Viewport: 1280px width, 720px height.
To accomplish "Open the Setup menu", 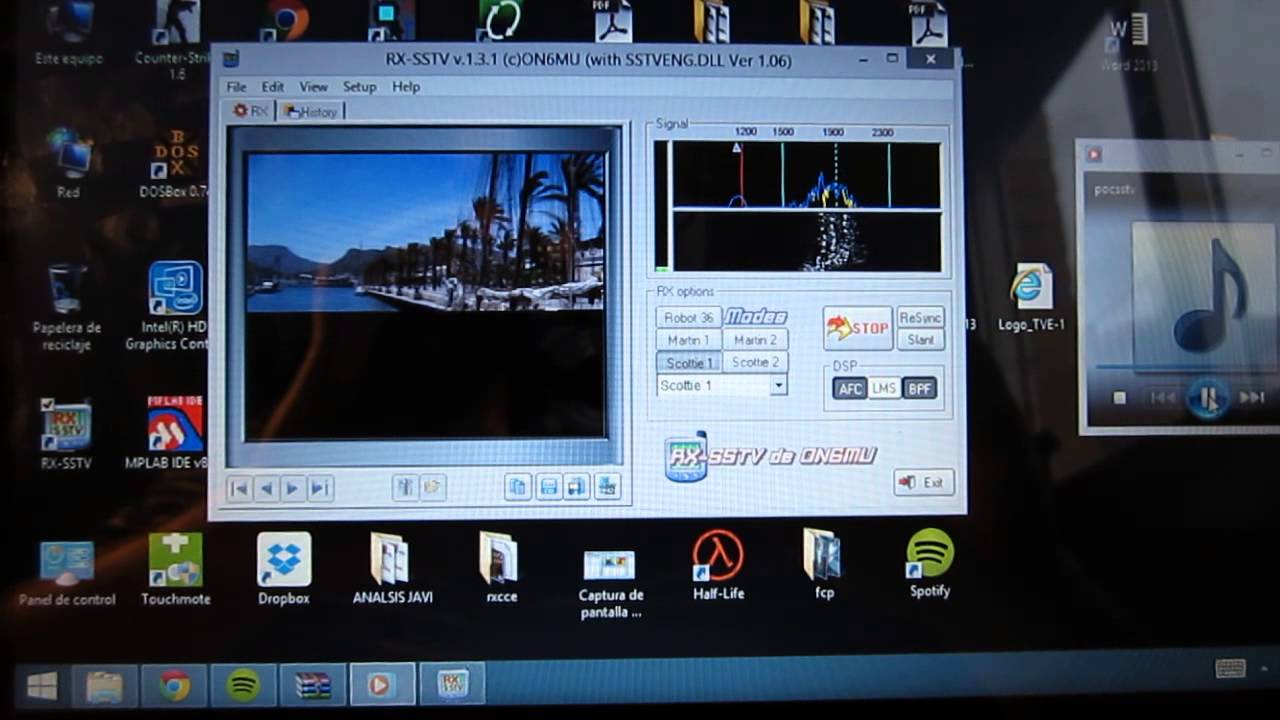I will (x=359, y=87).
